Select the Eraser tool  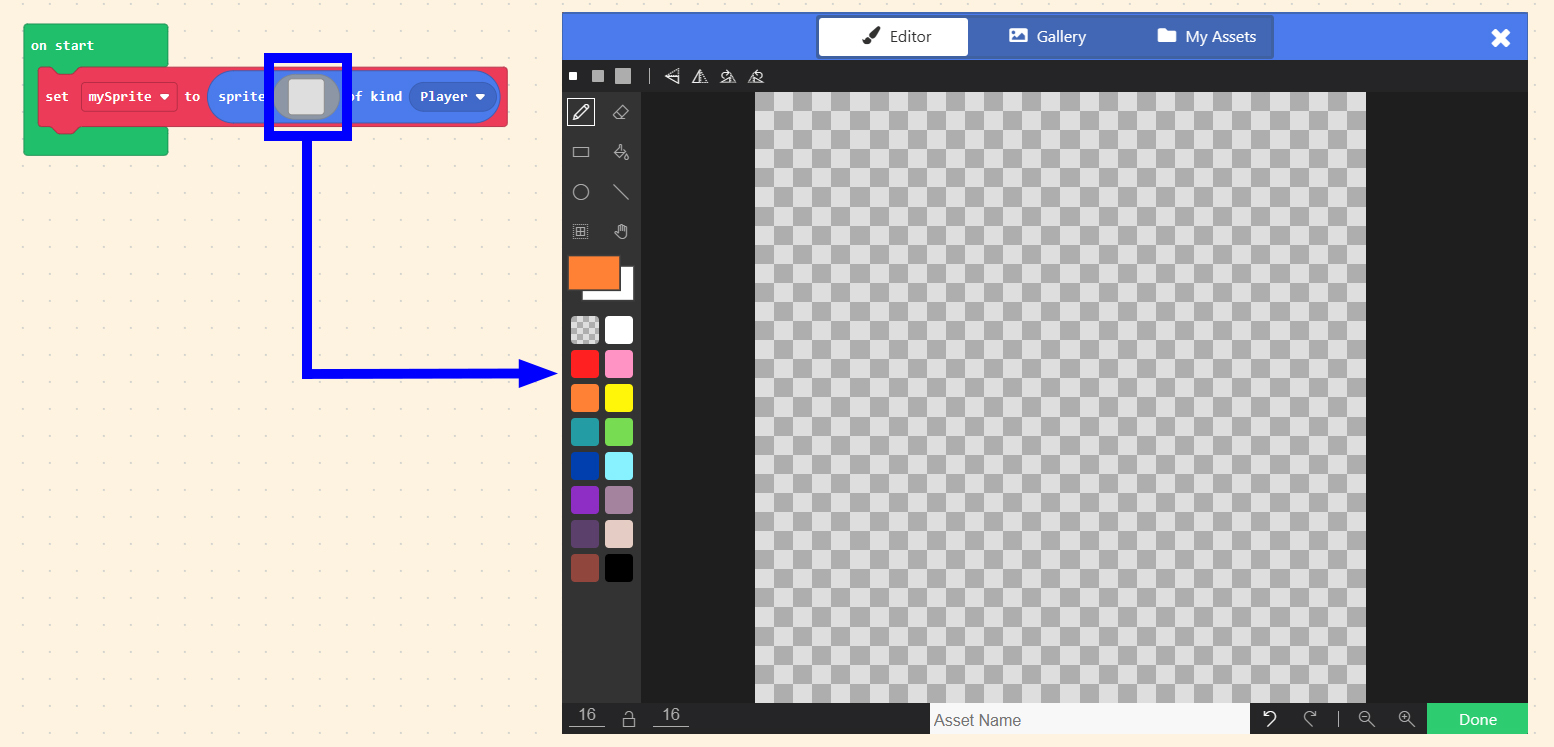[x=620, y=112]
